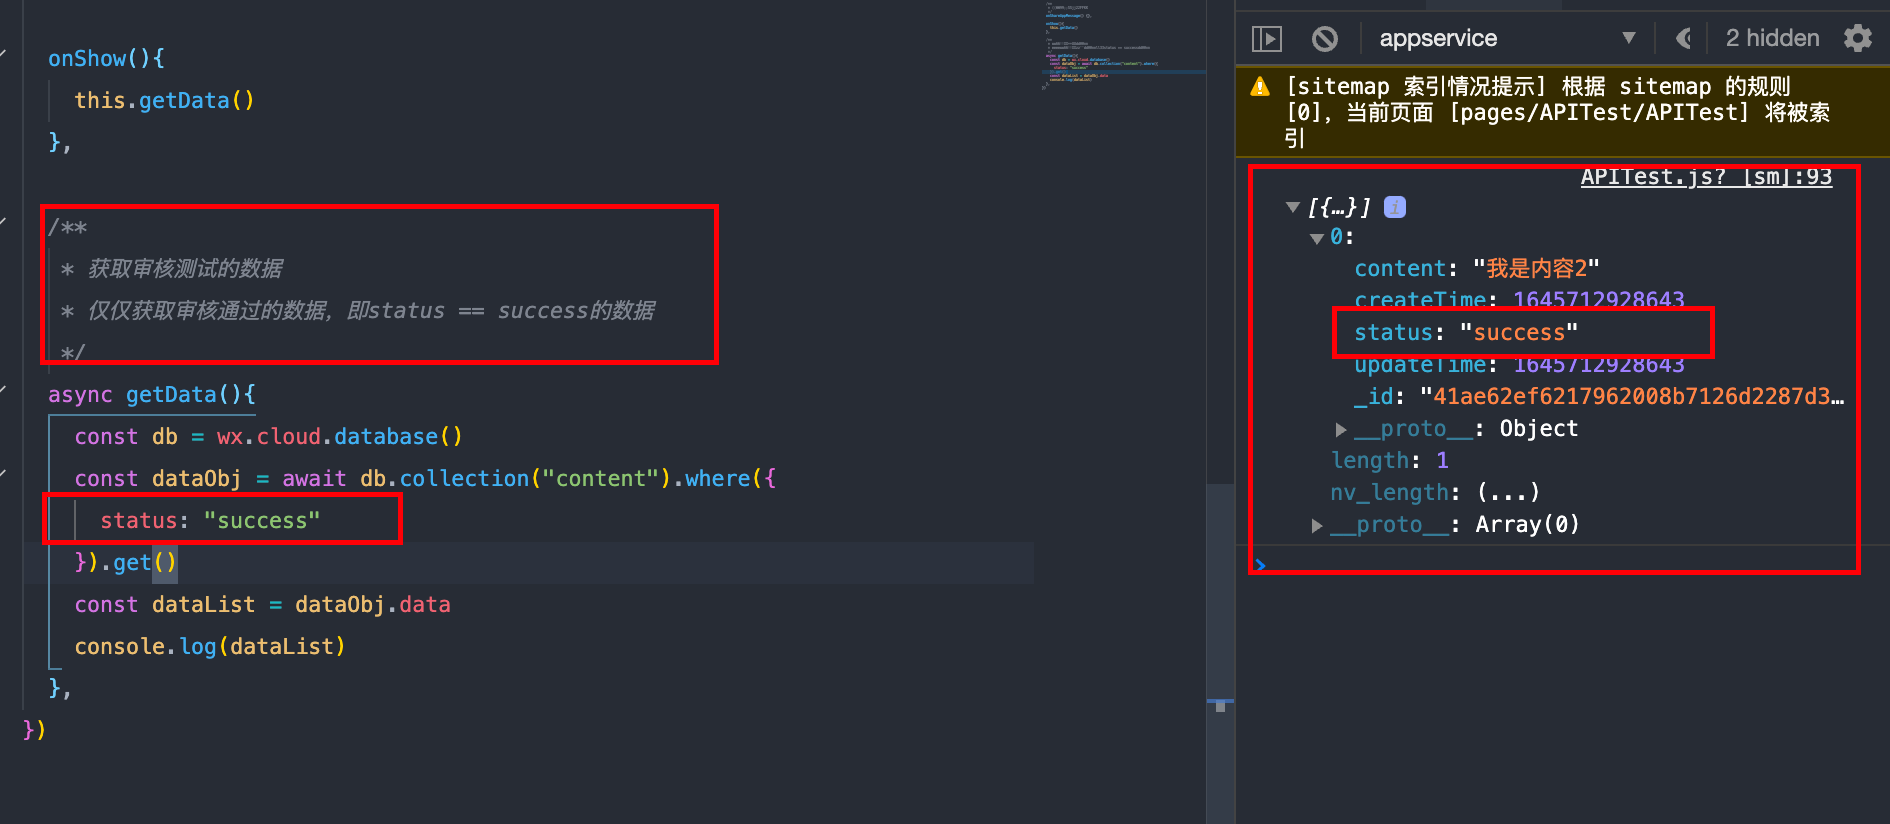1890x824 pixels.
Task: Select the updateTime value in console
Action: [1598, 365]
